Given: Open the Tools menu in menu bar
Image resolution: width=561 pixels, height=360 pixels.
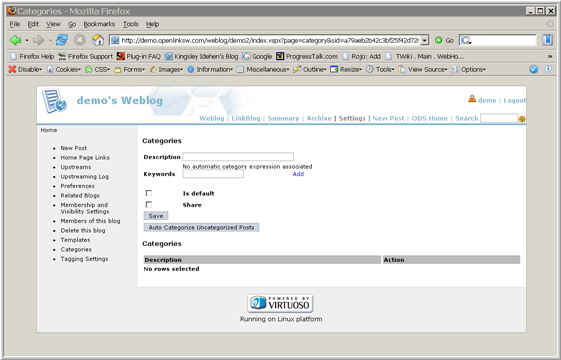Looking at the screenshot, I should (131, 24).
